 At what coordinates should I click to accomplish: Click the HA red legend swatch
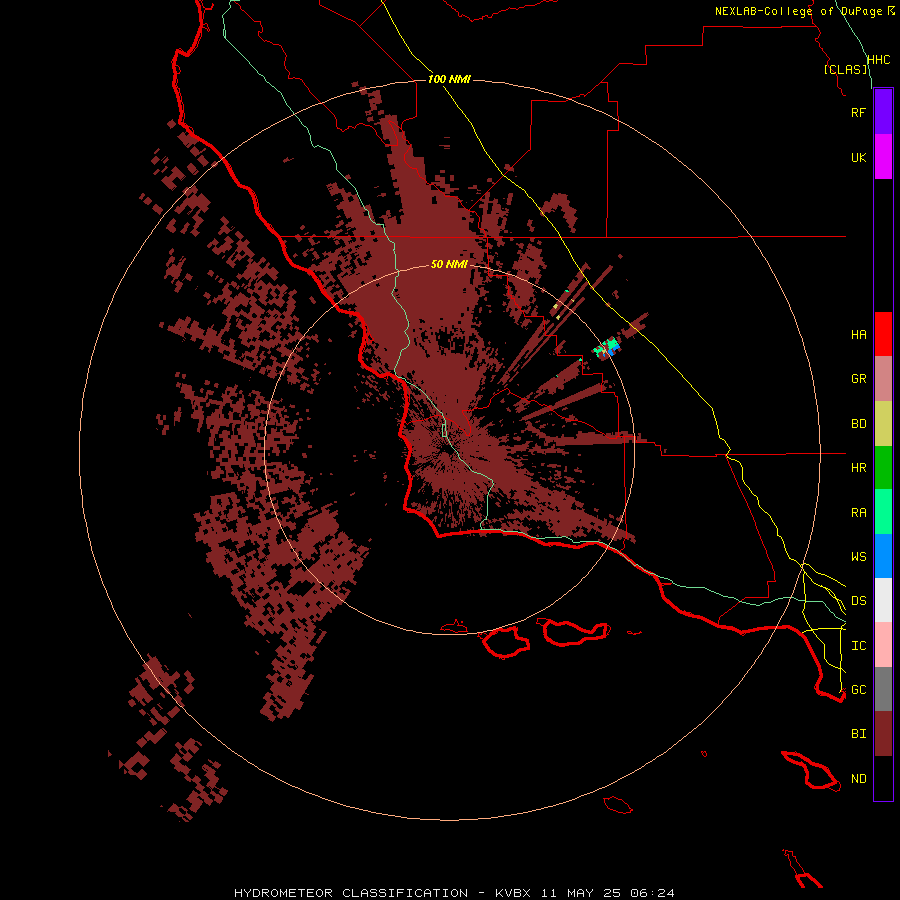point(883,334)
